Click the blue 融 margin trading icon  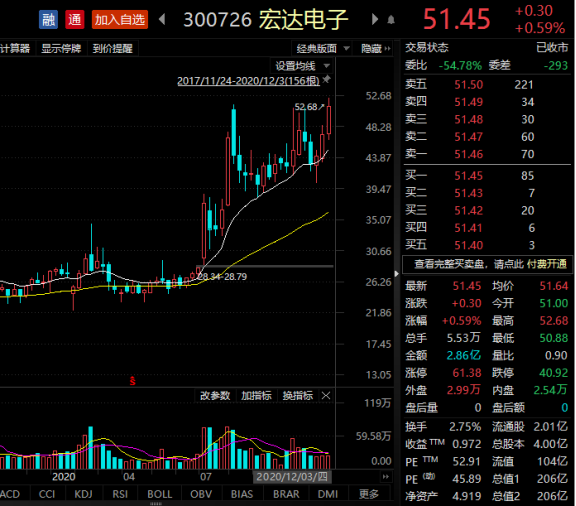tap(48, 19)
